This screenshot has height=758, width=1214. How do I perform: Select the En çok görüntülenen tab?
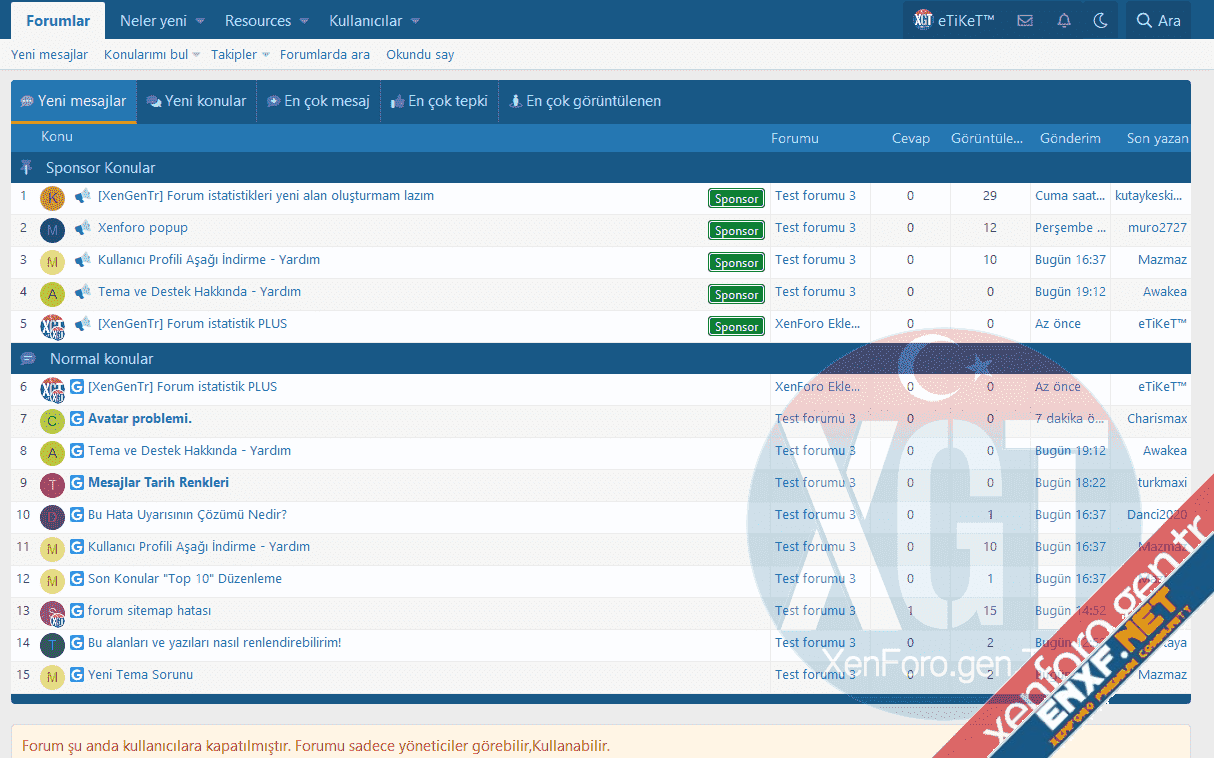[584, 101]
